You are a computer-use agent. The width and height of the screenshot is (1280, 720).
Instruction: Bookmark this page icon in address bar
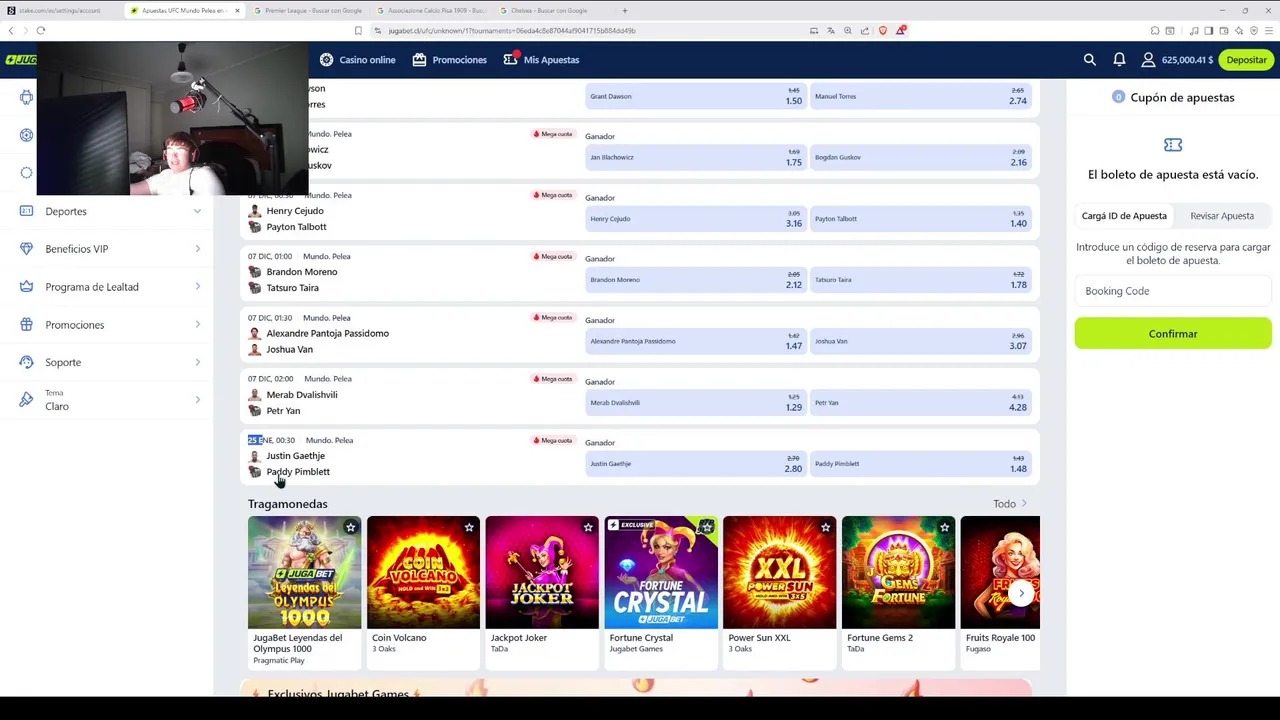coord(358,30)
